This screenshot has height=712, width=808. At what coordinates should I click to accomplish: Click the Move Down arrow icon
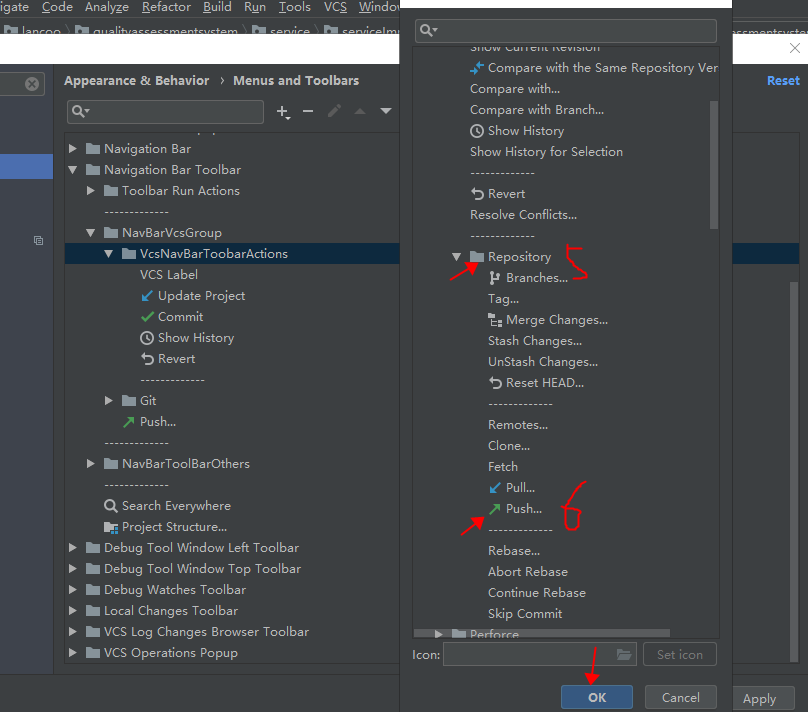point(385,112)
